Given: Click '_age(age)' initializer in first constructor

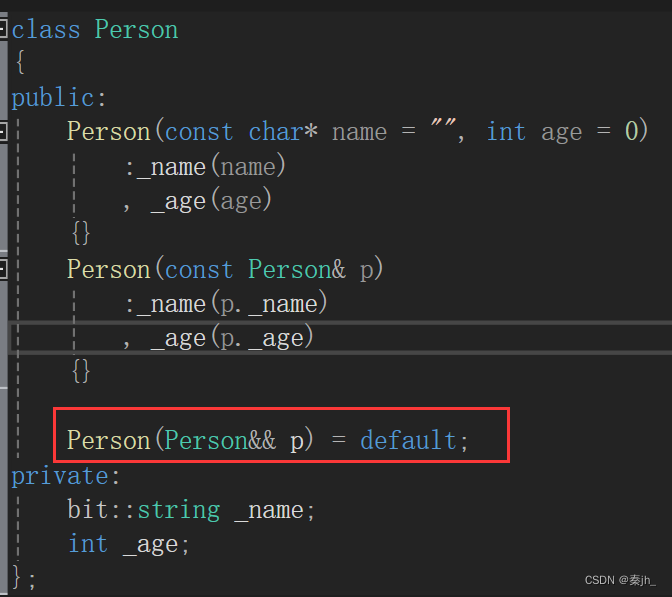Looking at the screenshot, I should (210, 200).
